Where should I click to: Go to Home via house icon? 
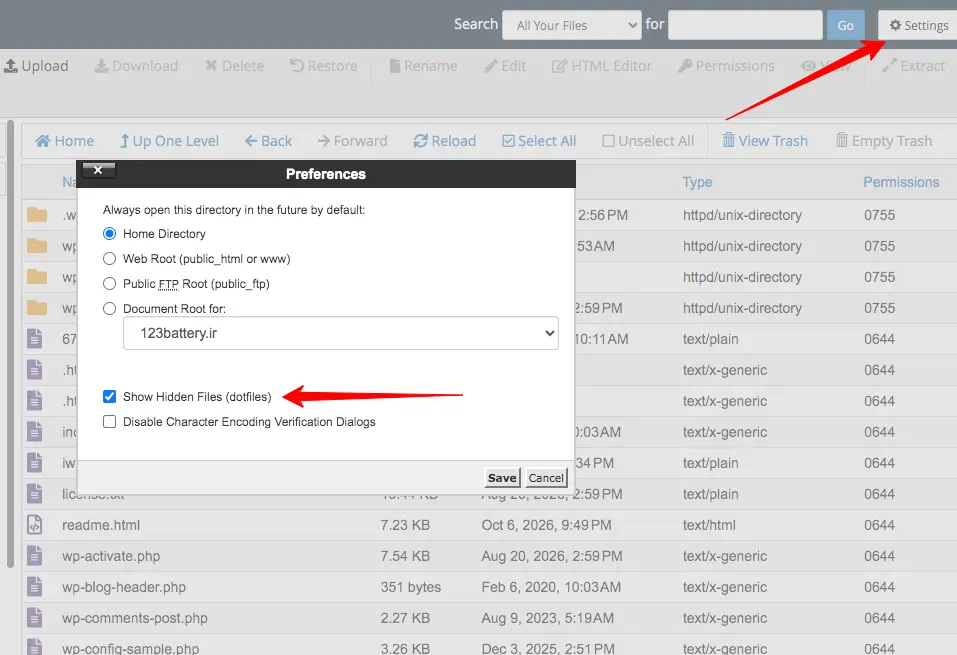coord(65,141)
